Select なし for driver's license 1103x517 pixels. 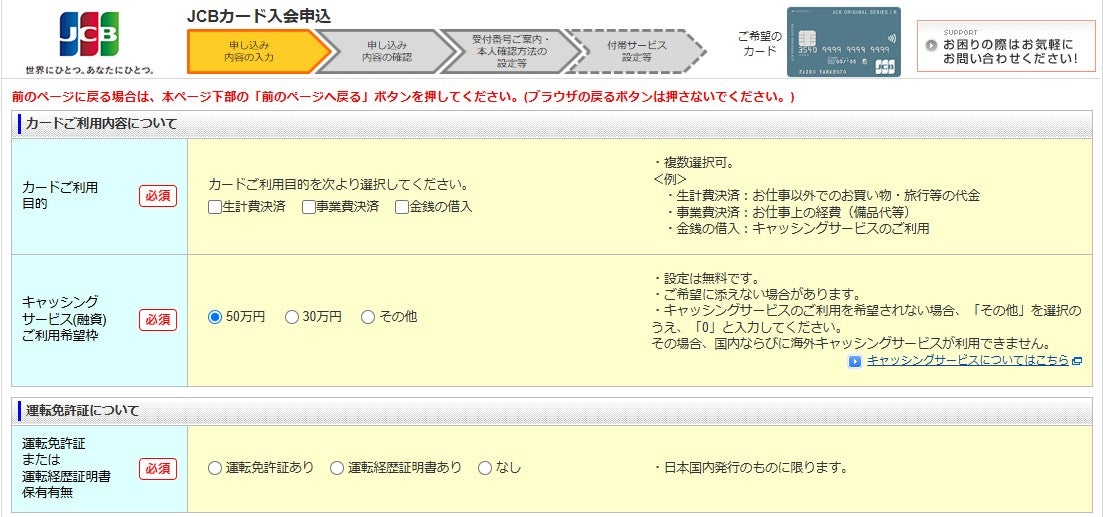tap(485, 468)
